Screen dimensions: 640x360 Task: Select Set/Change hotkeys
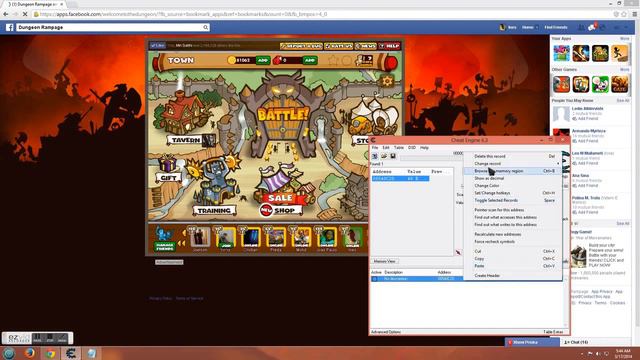[x=512, y=193]
